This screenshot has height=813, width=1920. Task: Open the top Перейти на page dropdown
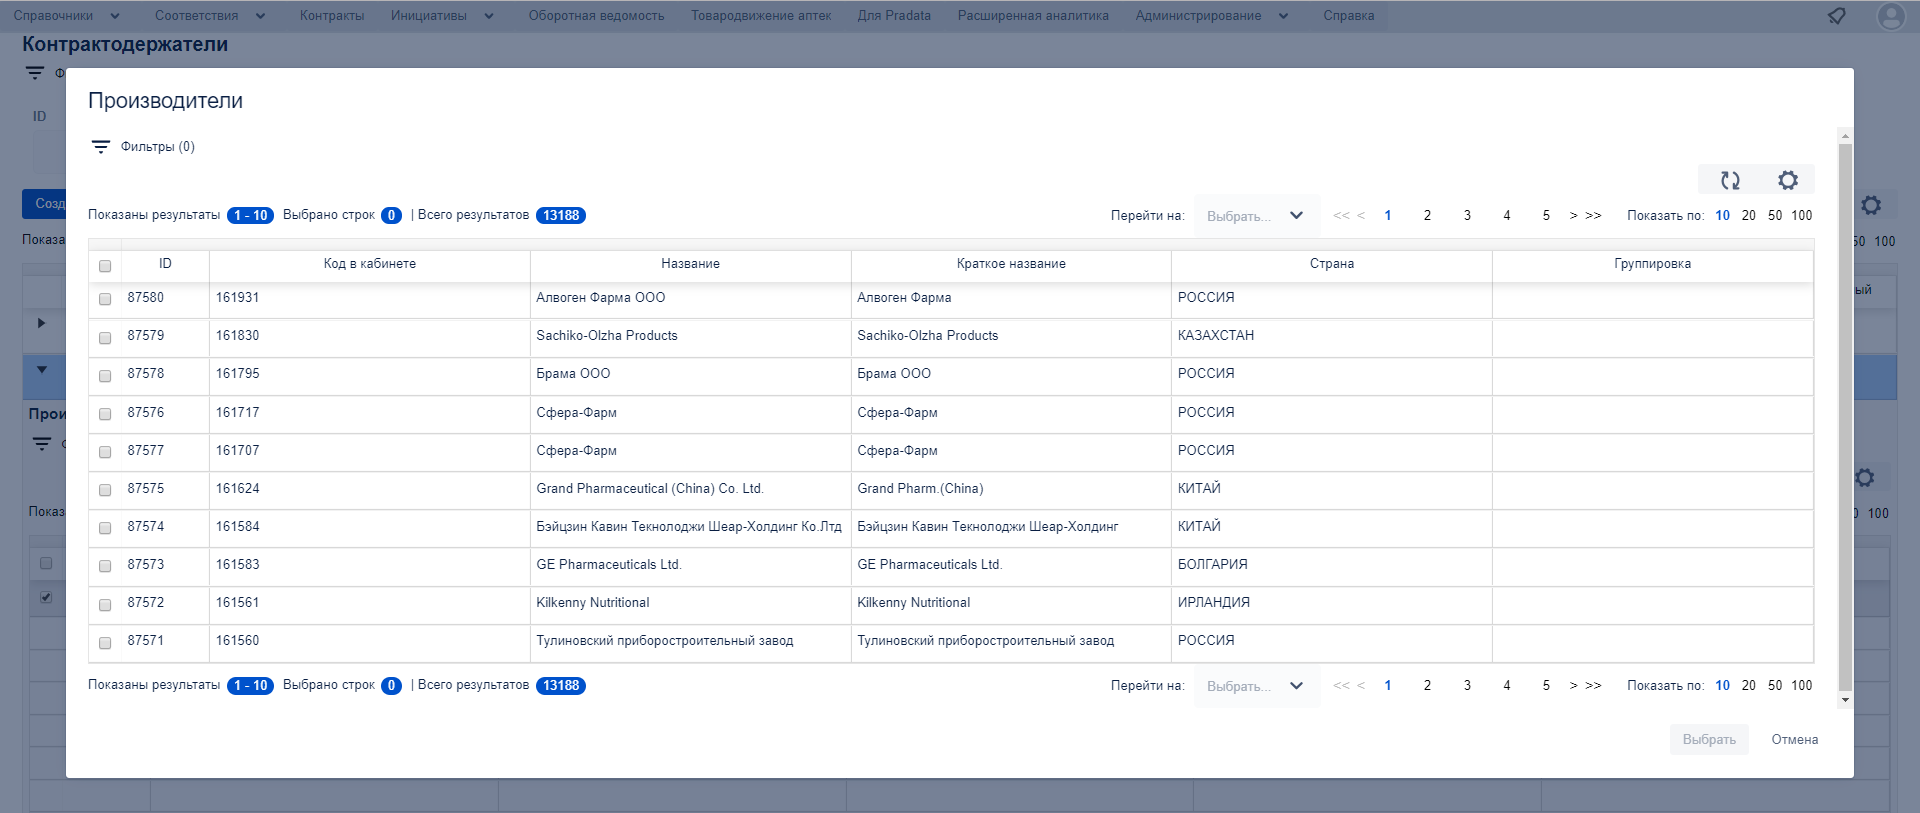1256,216
